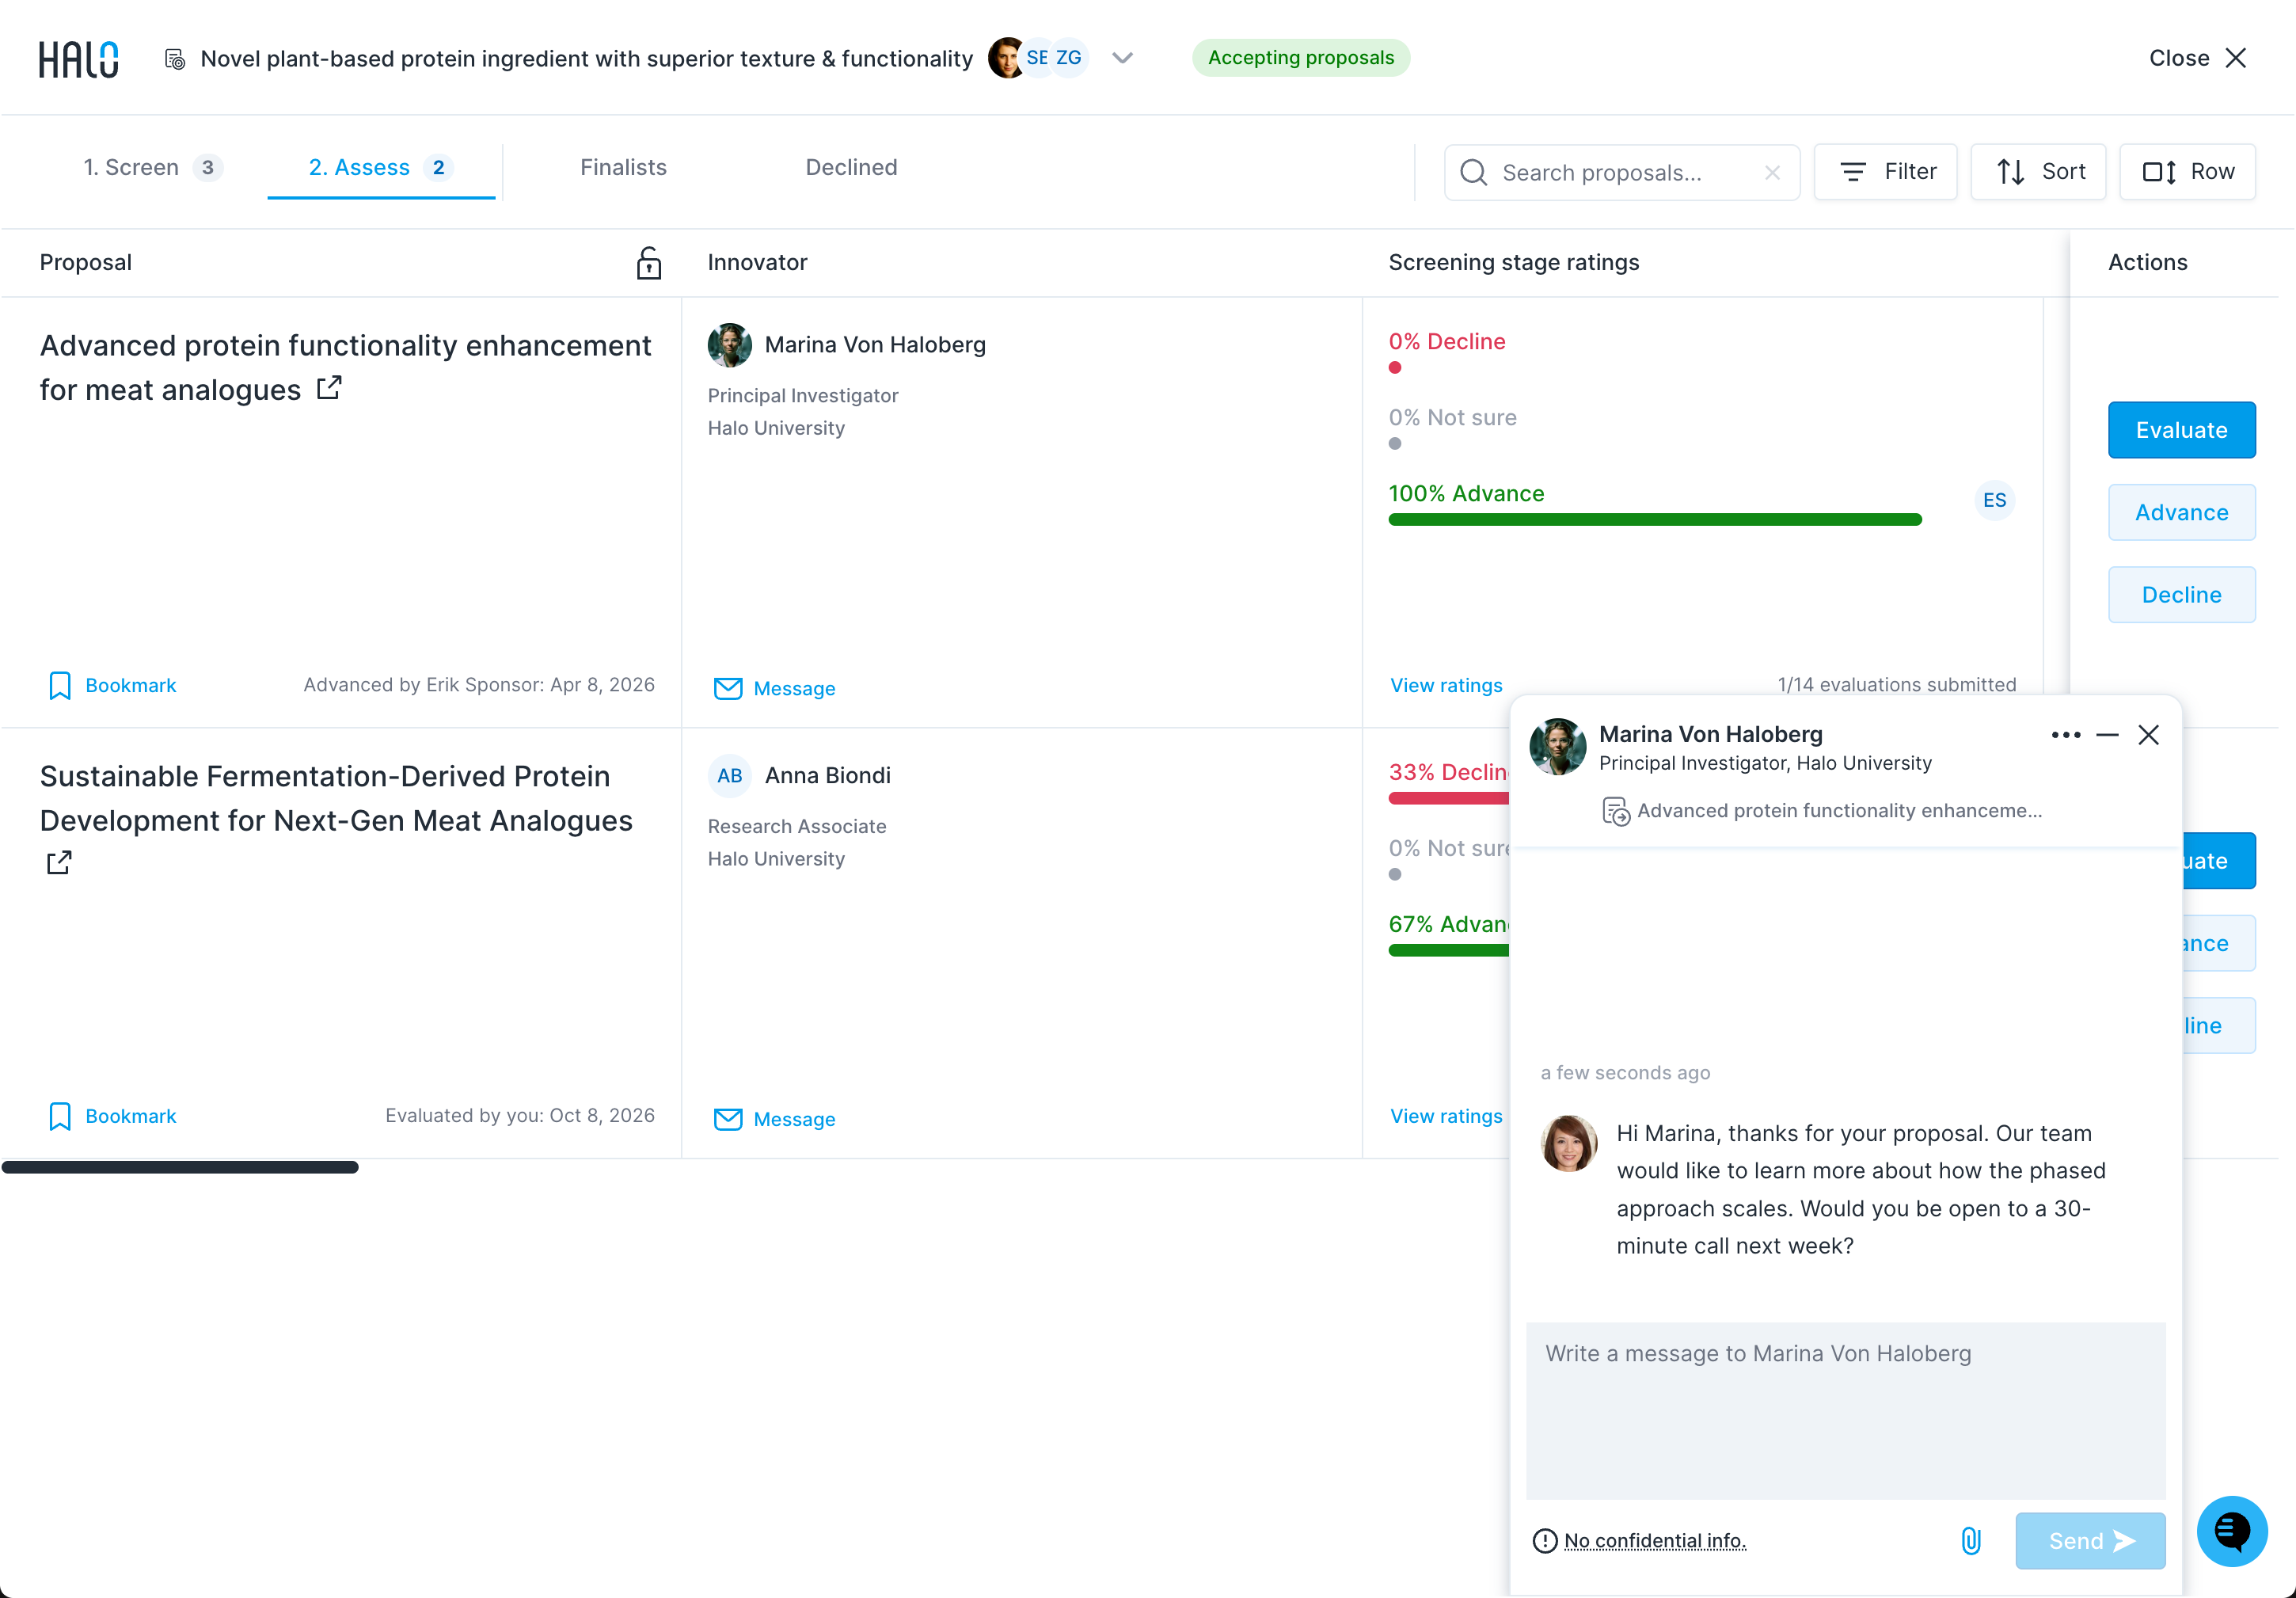This screenshot has width=2296, height=1598.
Task: View ratings for Anna Biondi's proposal
Action: pyautogui.click(x=1446, y=1116)
